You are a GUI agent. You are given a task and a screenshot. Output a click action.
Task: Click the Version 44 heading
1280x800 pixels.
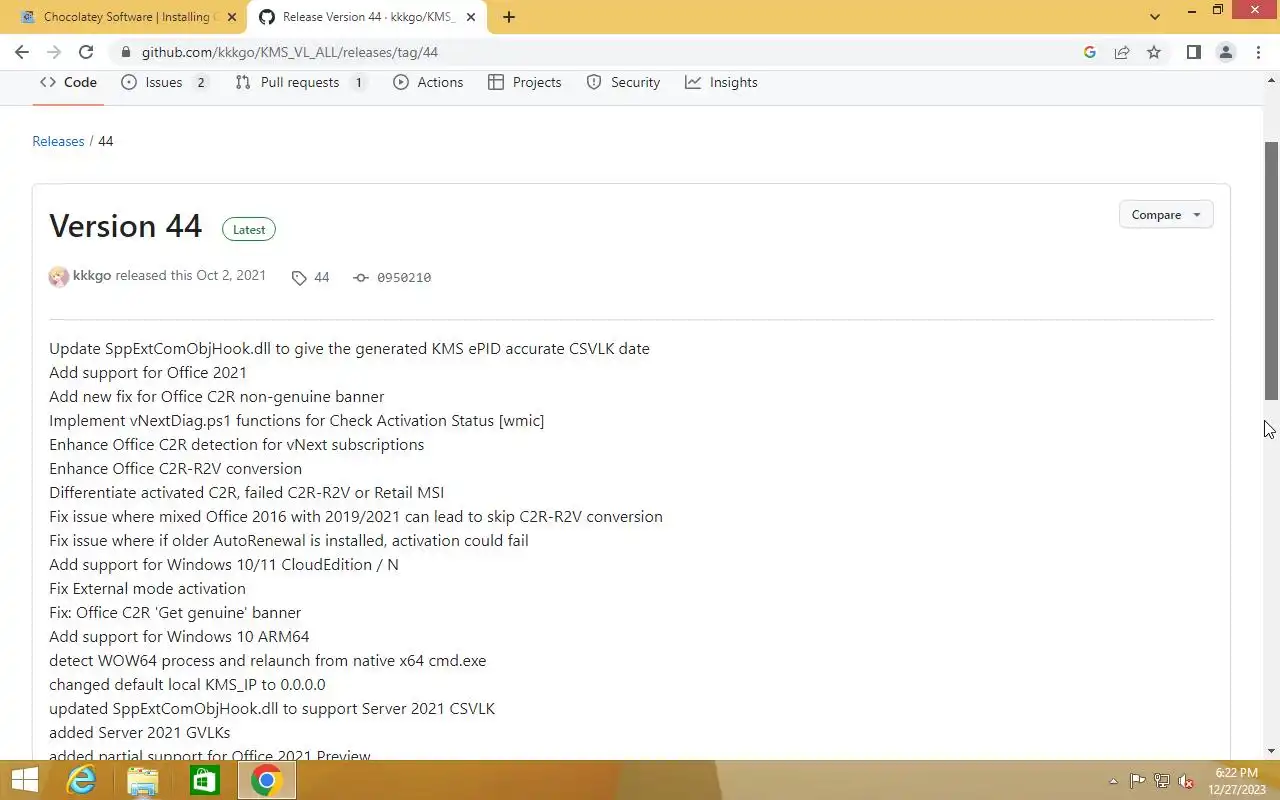click(x=125, y=226)
